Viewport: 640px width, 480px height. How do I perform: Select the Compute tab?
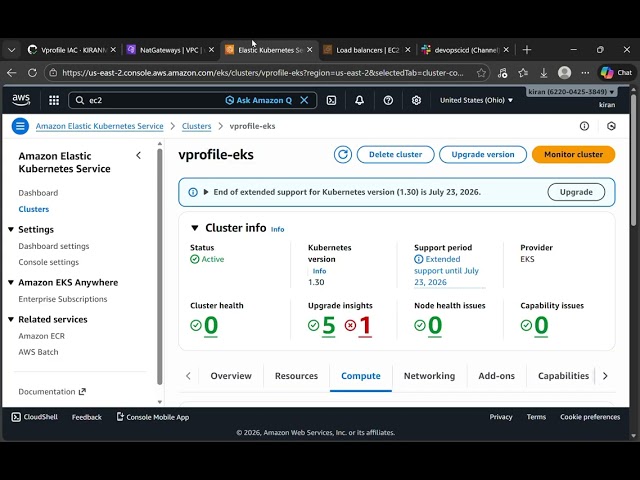[x=361, y=376]
